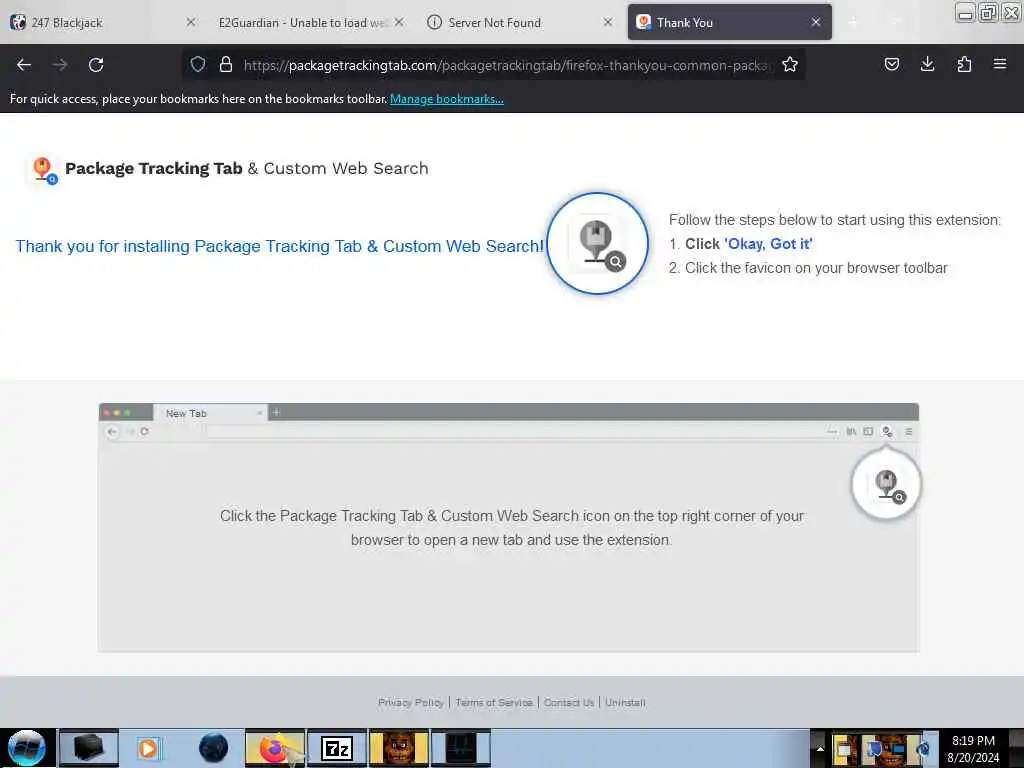Open the Windows Start menu
Image resolution: width=1024 pixels, height=768 pixels.
(26, 748)
